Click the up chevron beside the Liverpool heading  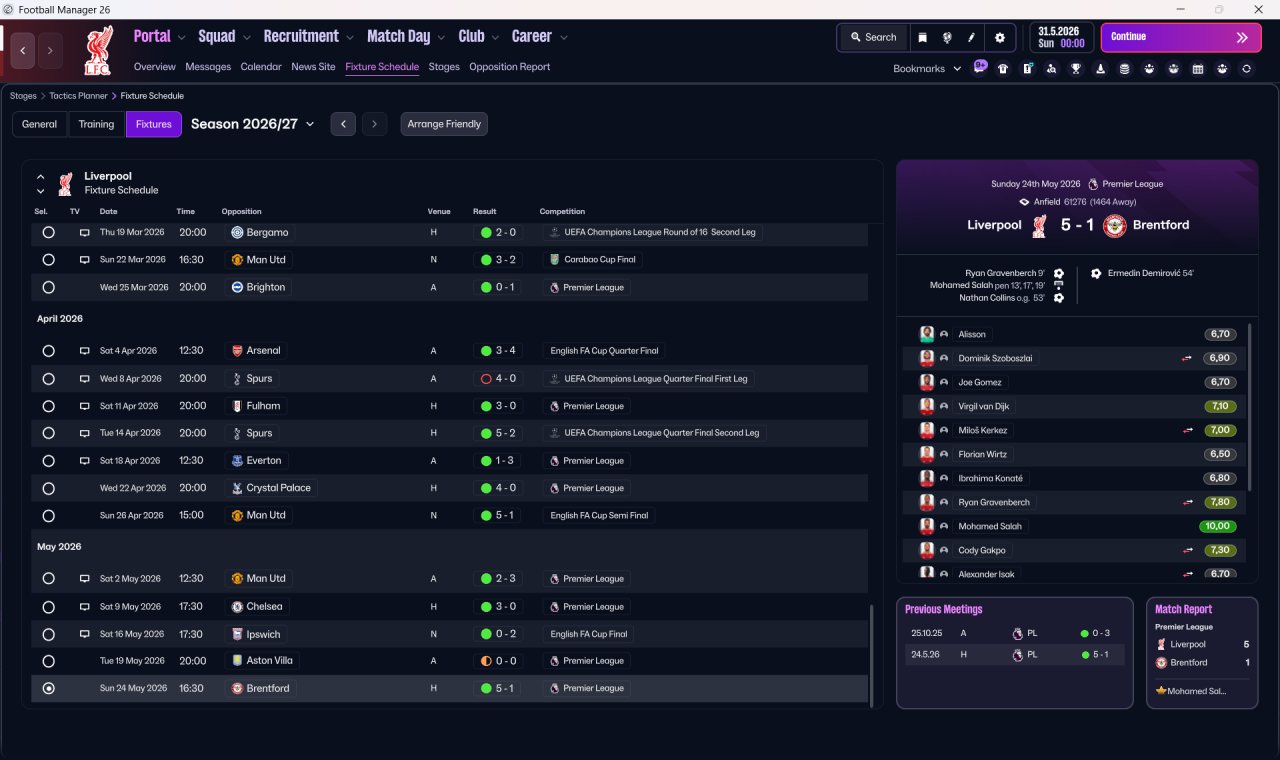[x=41, y=177]
